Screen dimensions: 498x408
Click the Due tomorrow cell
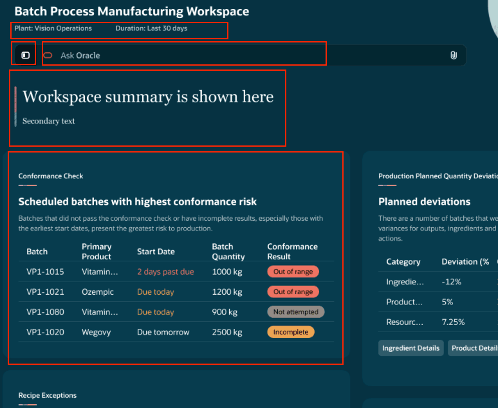[163, 332]
